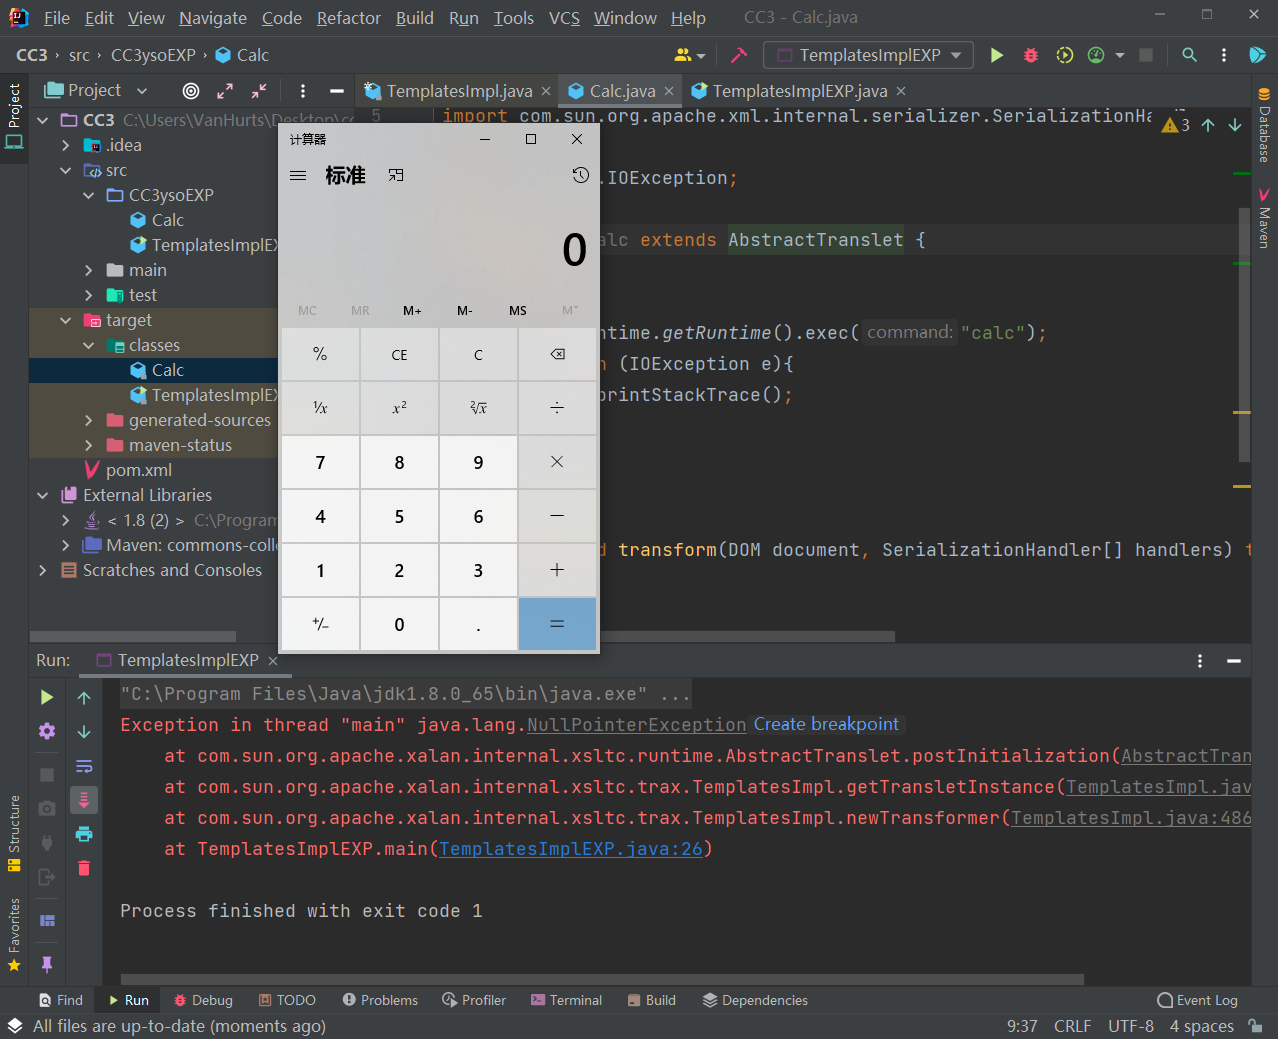Viewport: 1278px width, 1039px height.
Task: Toggle soft-wrap in the console
Action: click(x=84, y=765)
